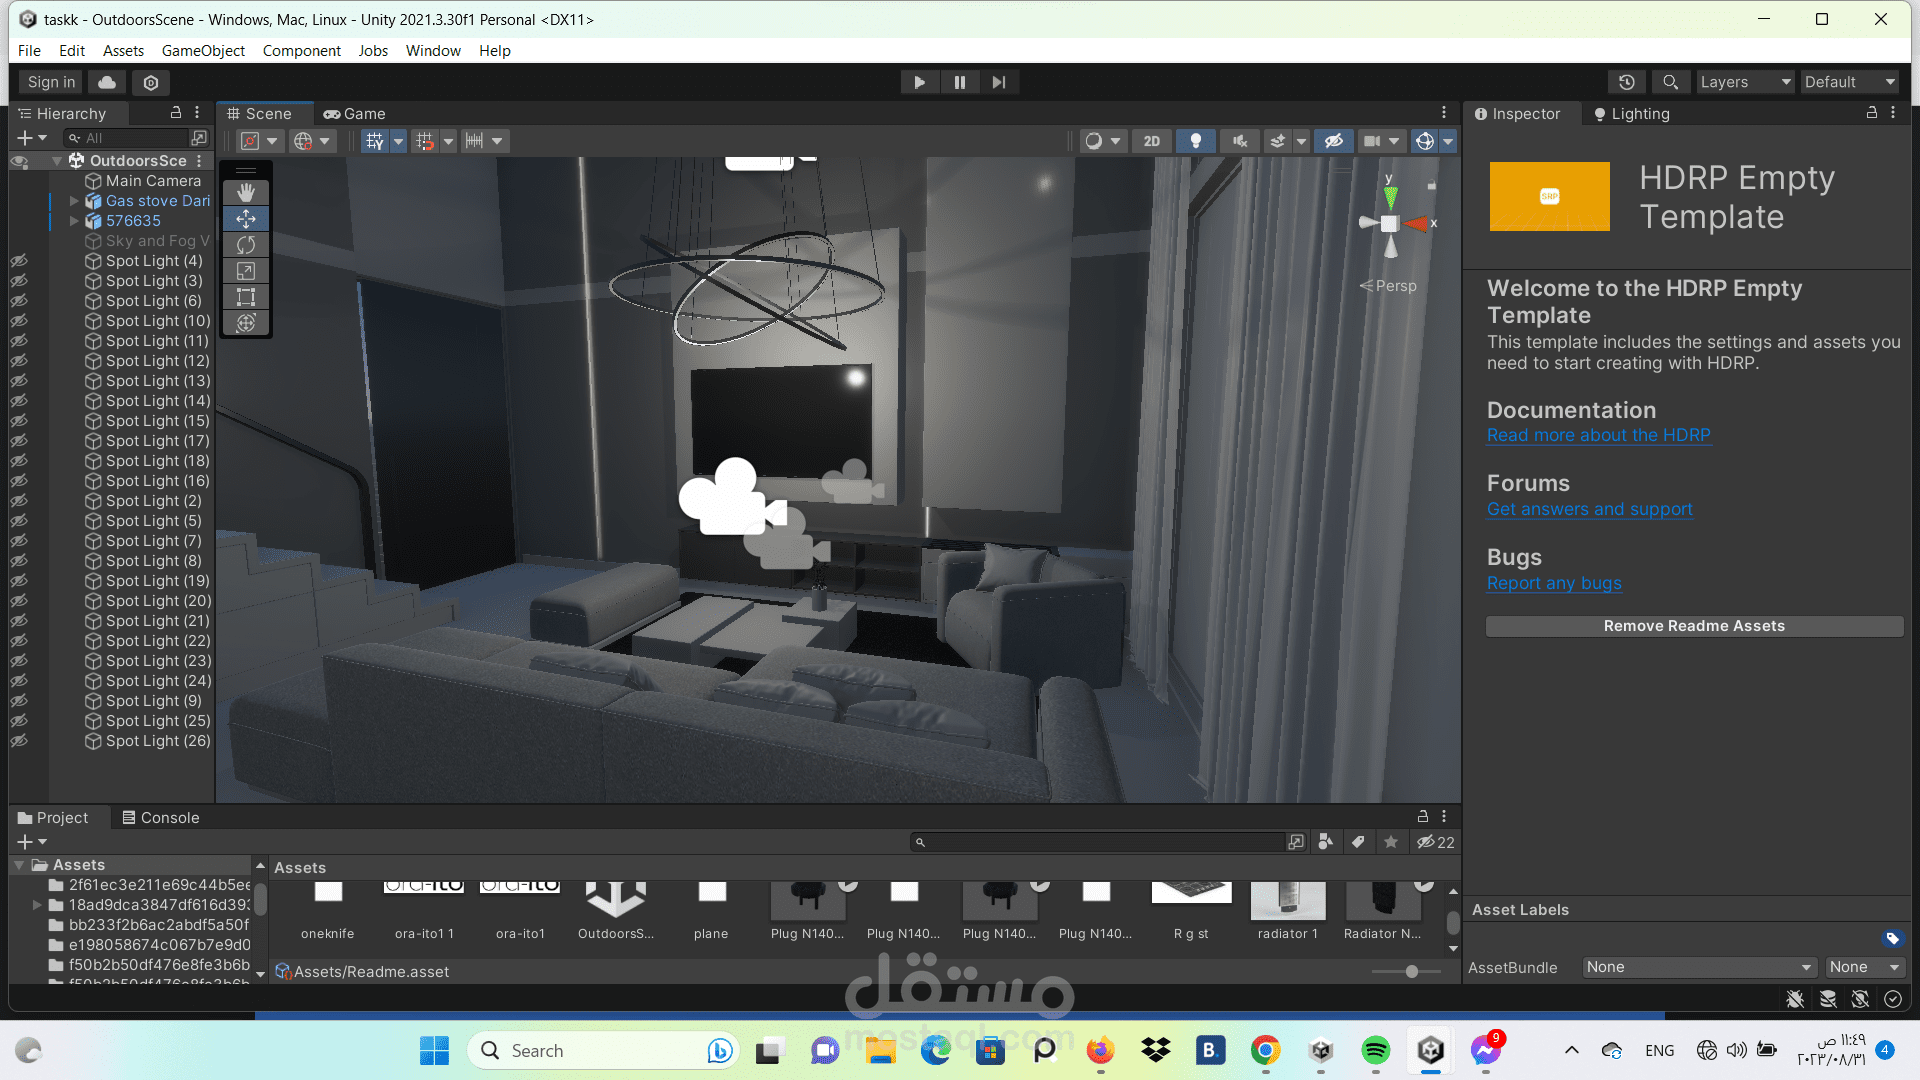Screen dimensions: 1920x1080
Task: Toggle visibility eye for Spot Light (4)
Action: pyautogui.click(x=19, y=261)
